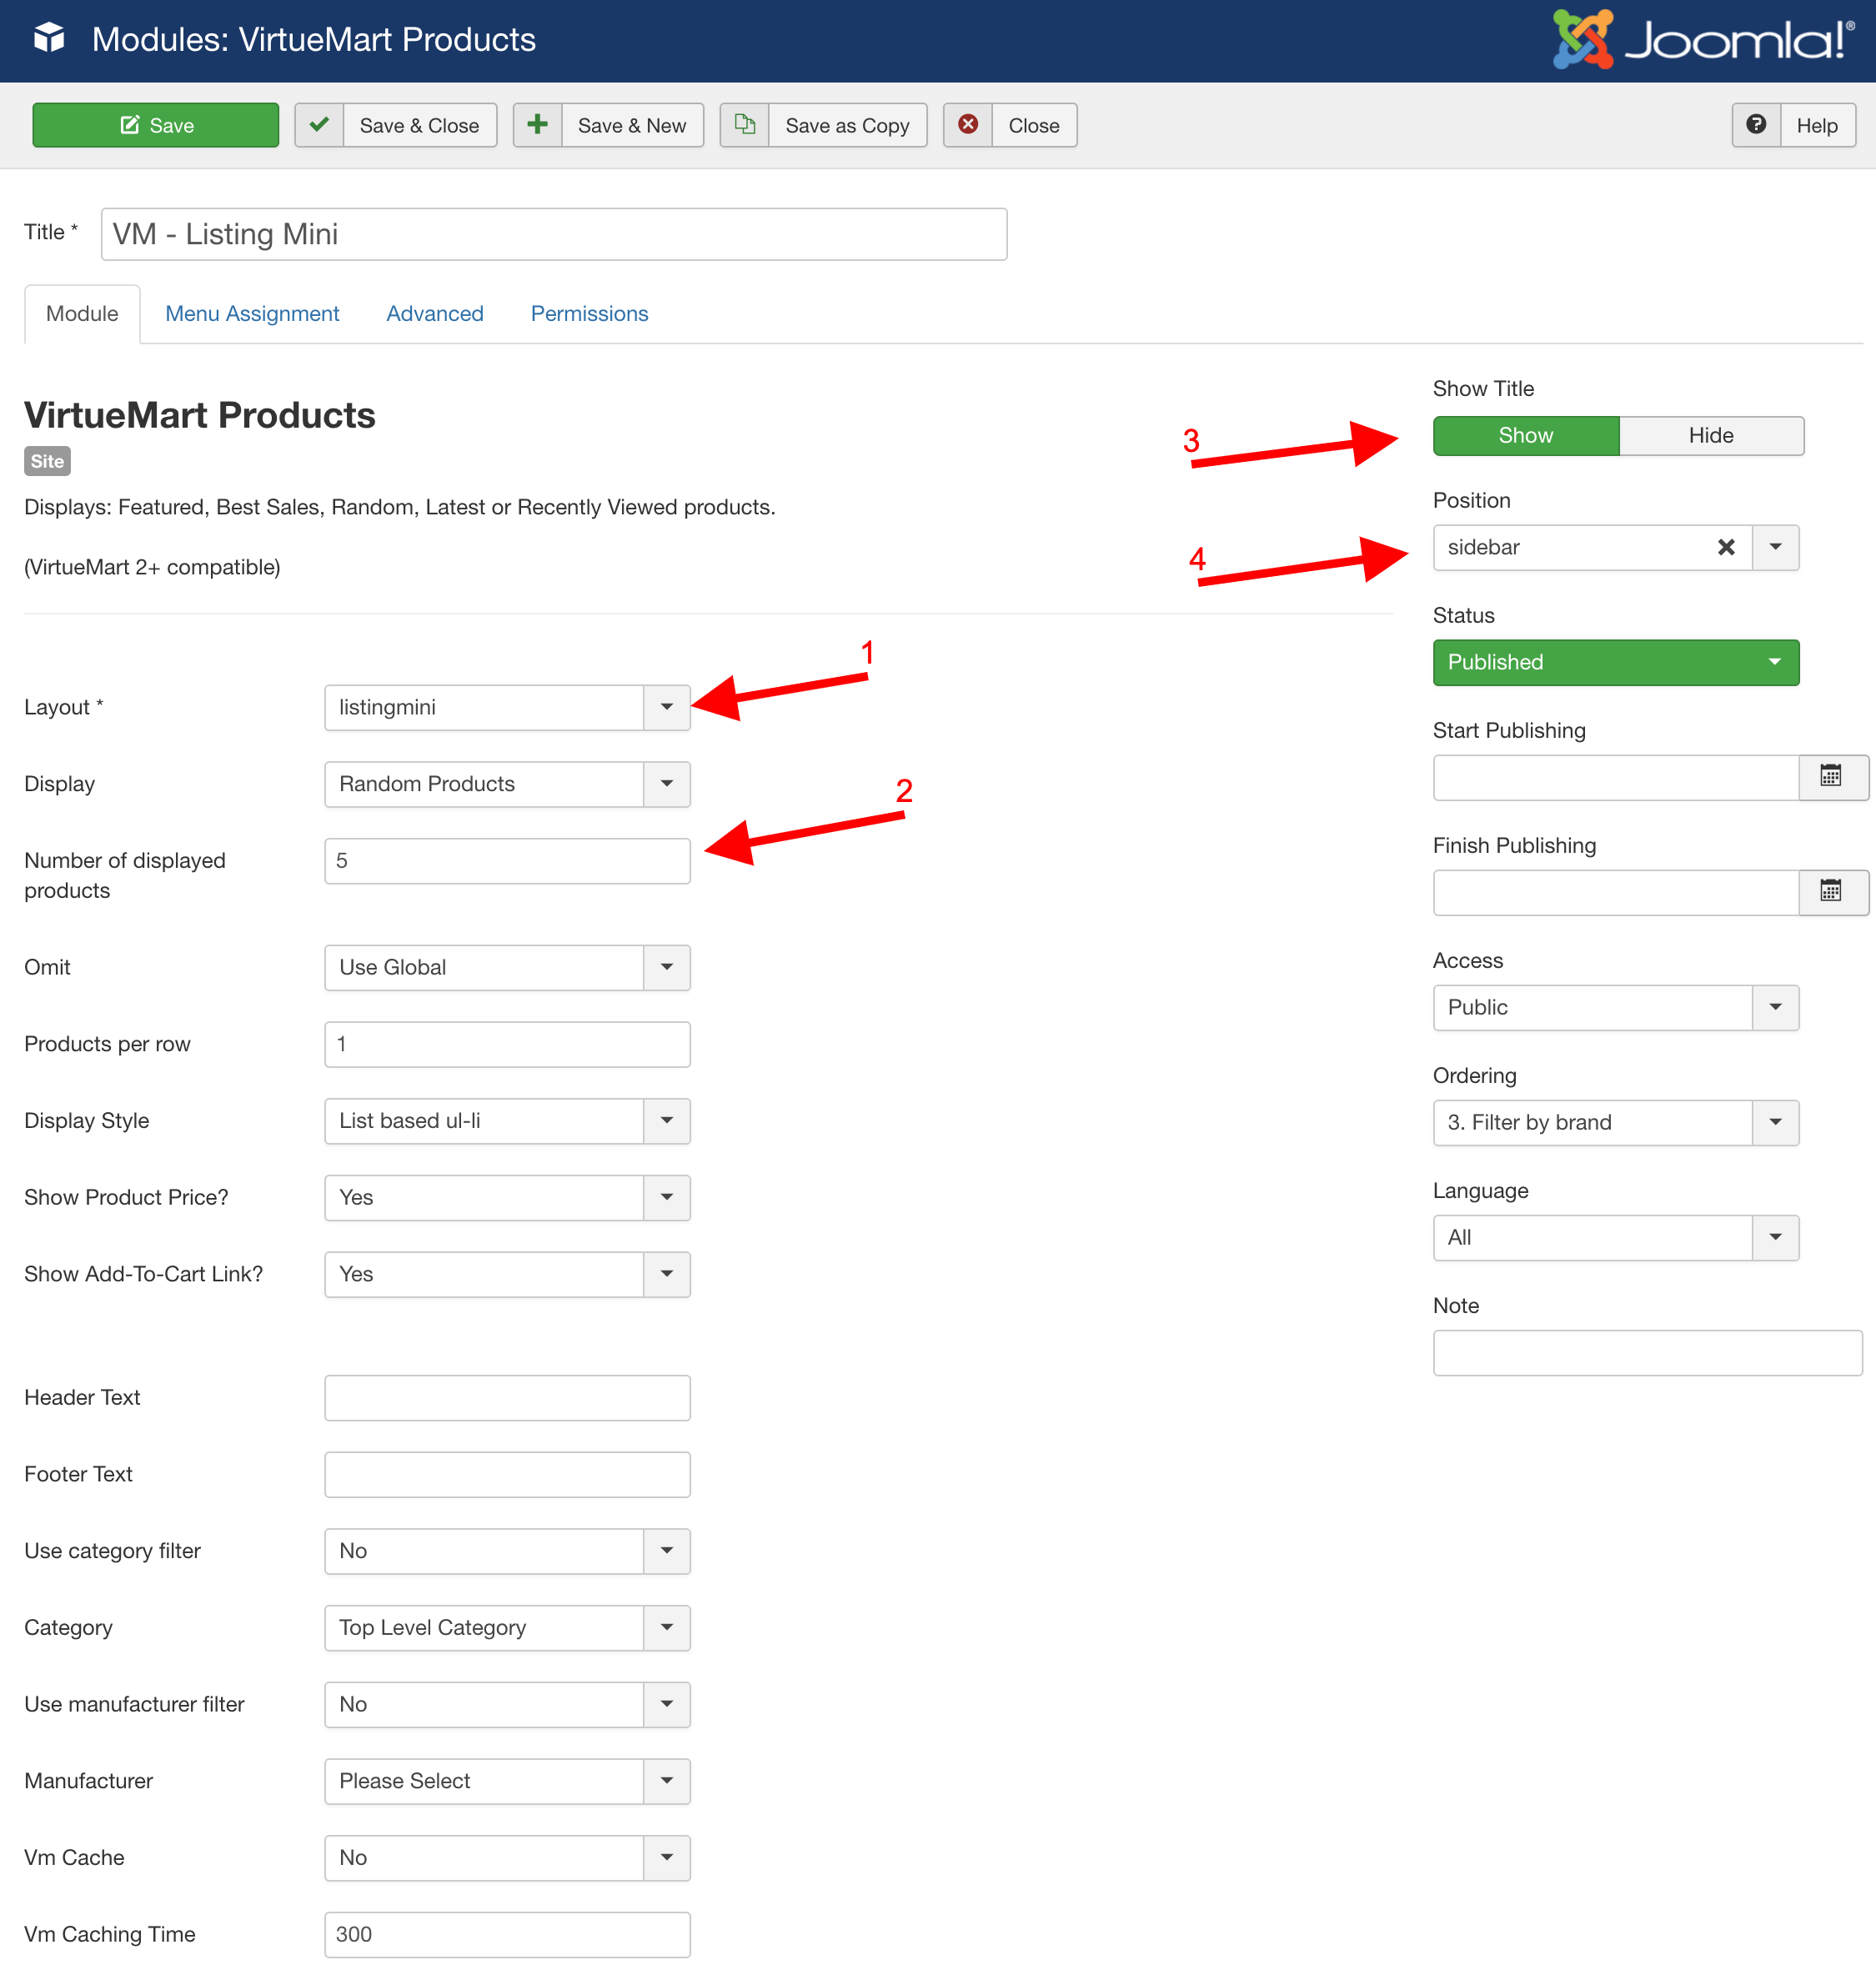Click the Note input field
The image size is (1876, 1985).
[x=1647, y=1352]
